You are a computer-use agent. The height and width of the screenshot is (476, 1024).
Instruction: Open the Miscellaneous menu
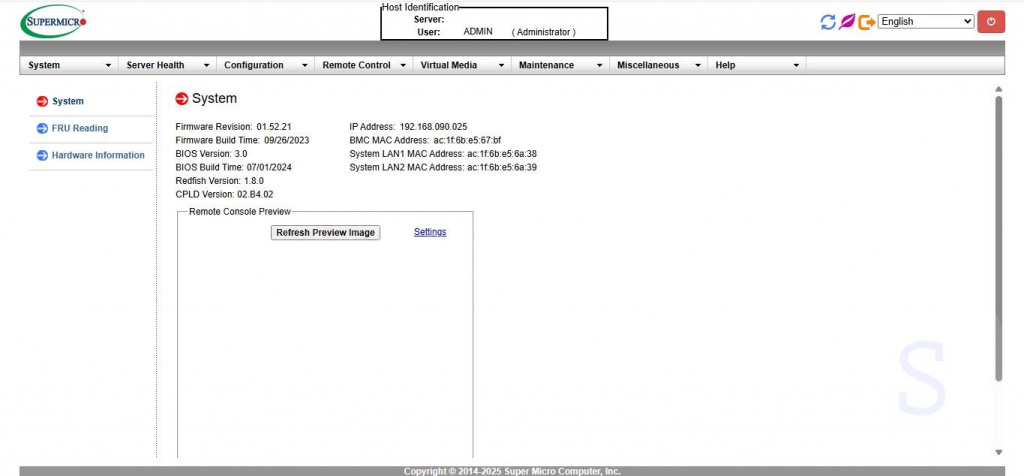pos(657,65)
